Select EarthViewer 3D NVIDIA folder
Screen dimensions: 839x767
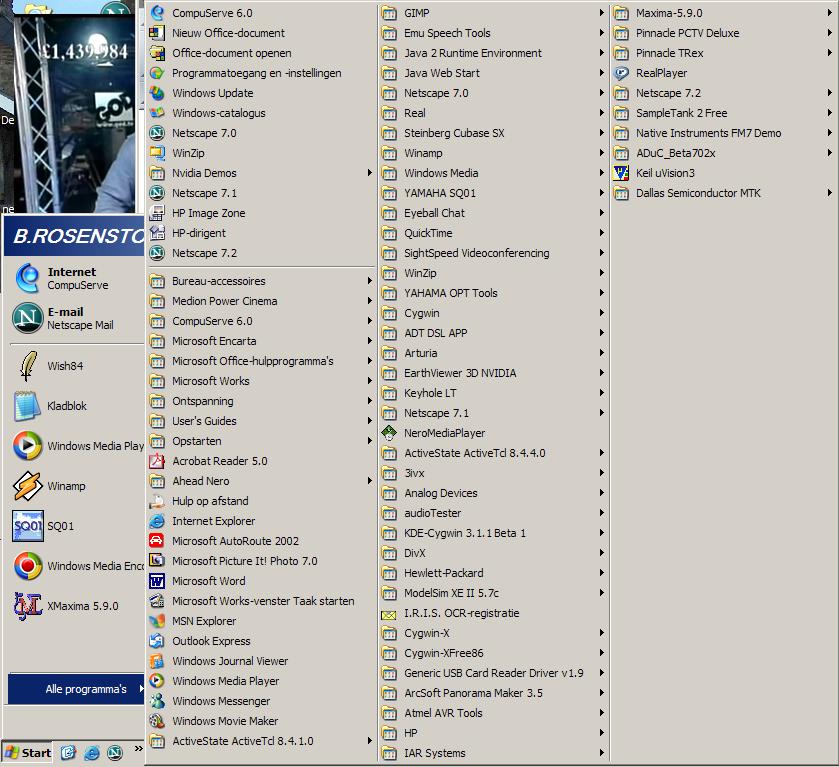pyautogui.click(x=493, y=373)
